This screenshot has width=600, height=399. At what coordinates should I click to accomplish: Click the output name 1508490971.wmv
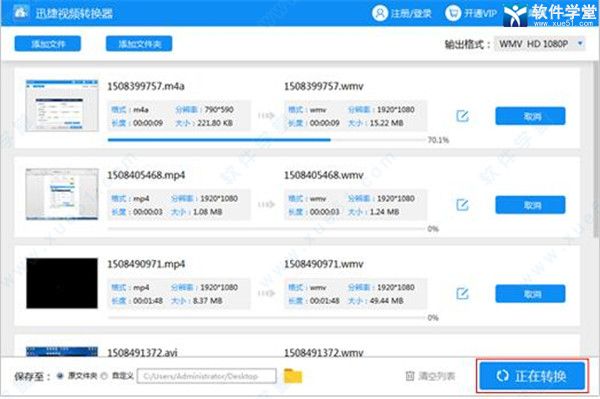[x=323, y=264]
